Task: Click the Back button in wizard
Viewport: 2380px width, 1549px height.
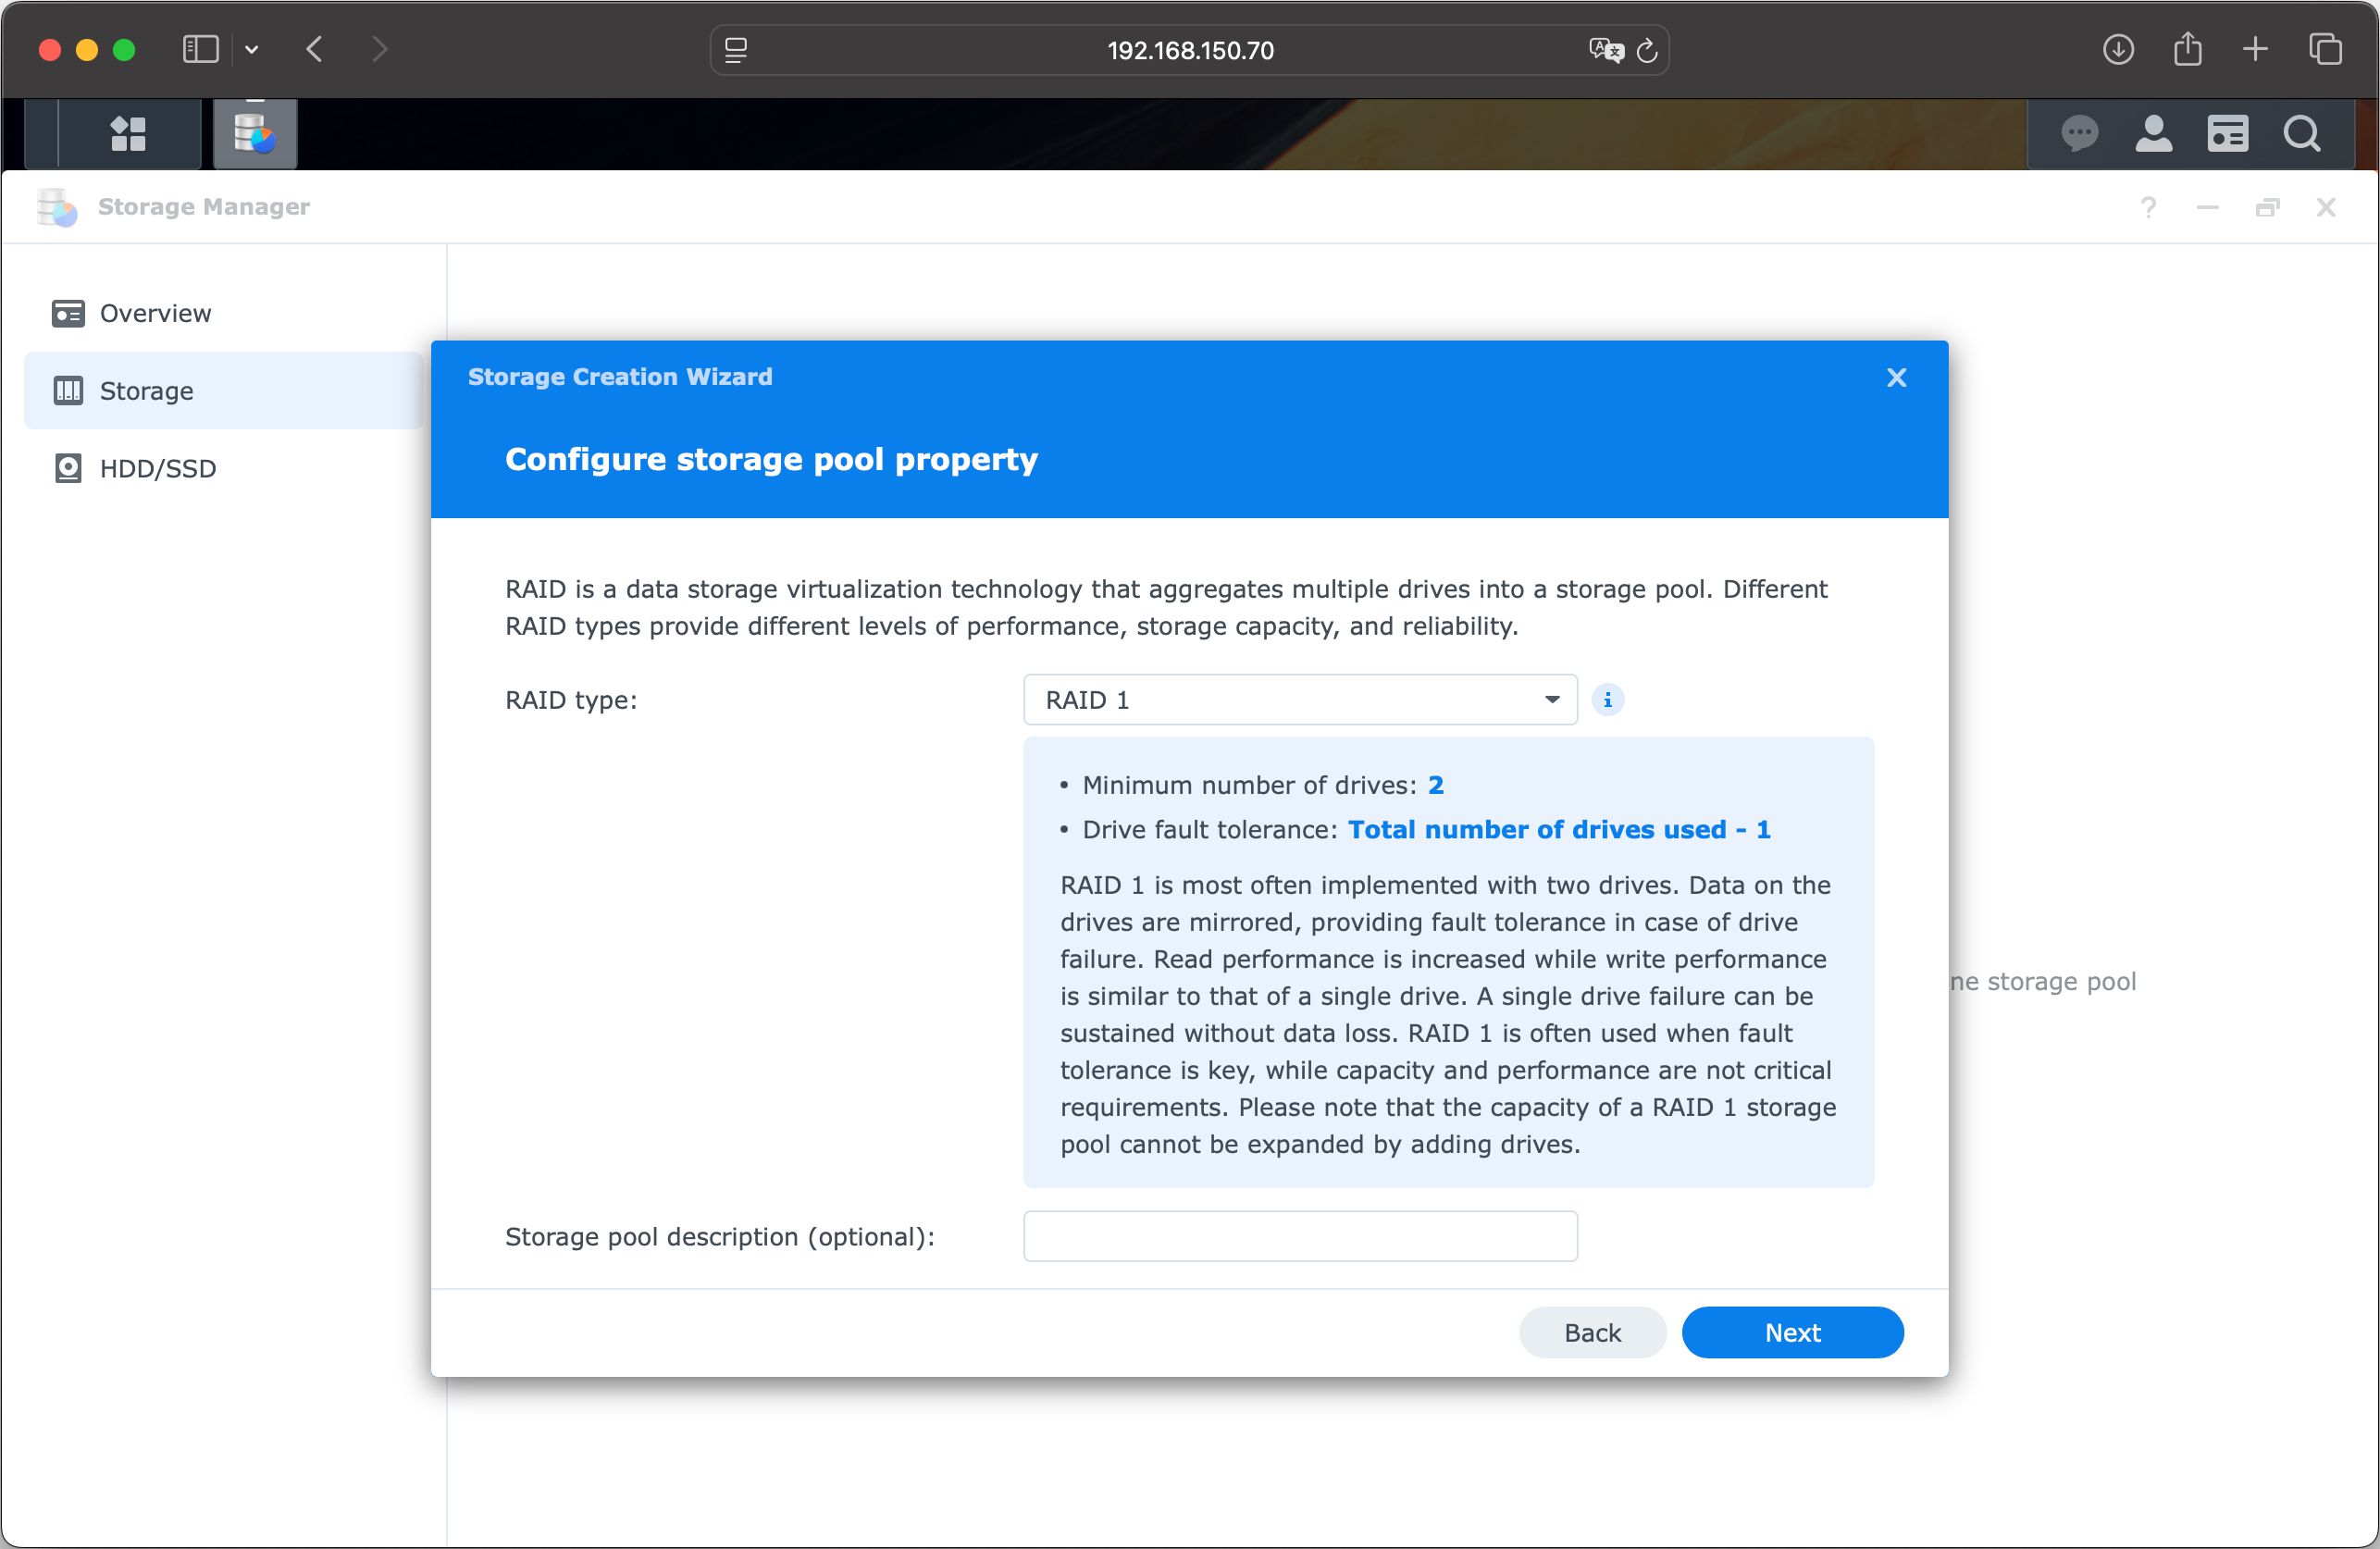Action: pyautogui.click(x=1592, y=1332)
